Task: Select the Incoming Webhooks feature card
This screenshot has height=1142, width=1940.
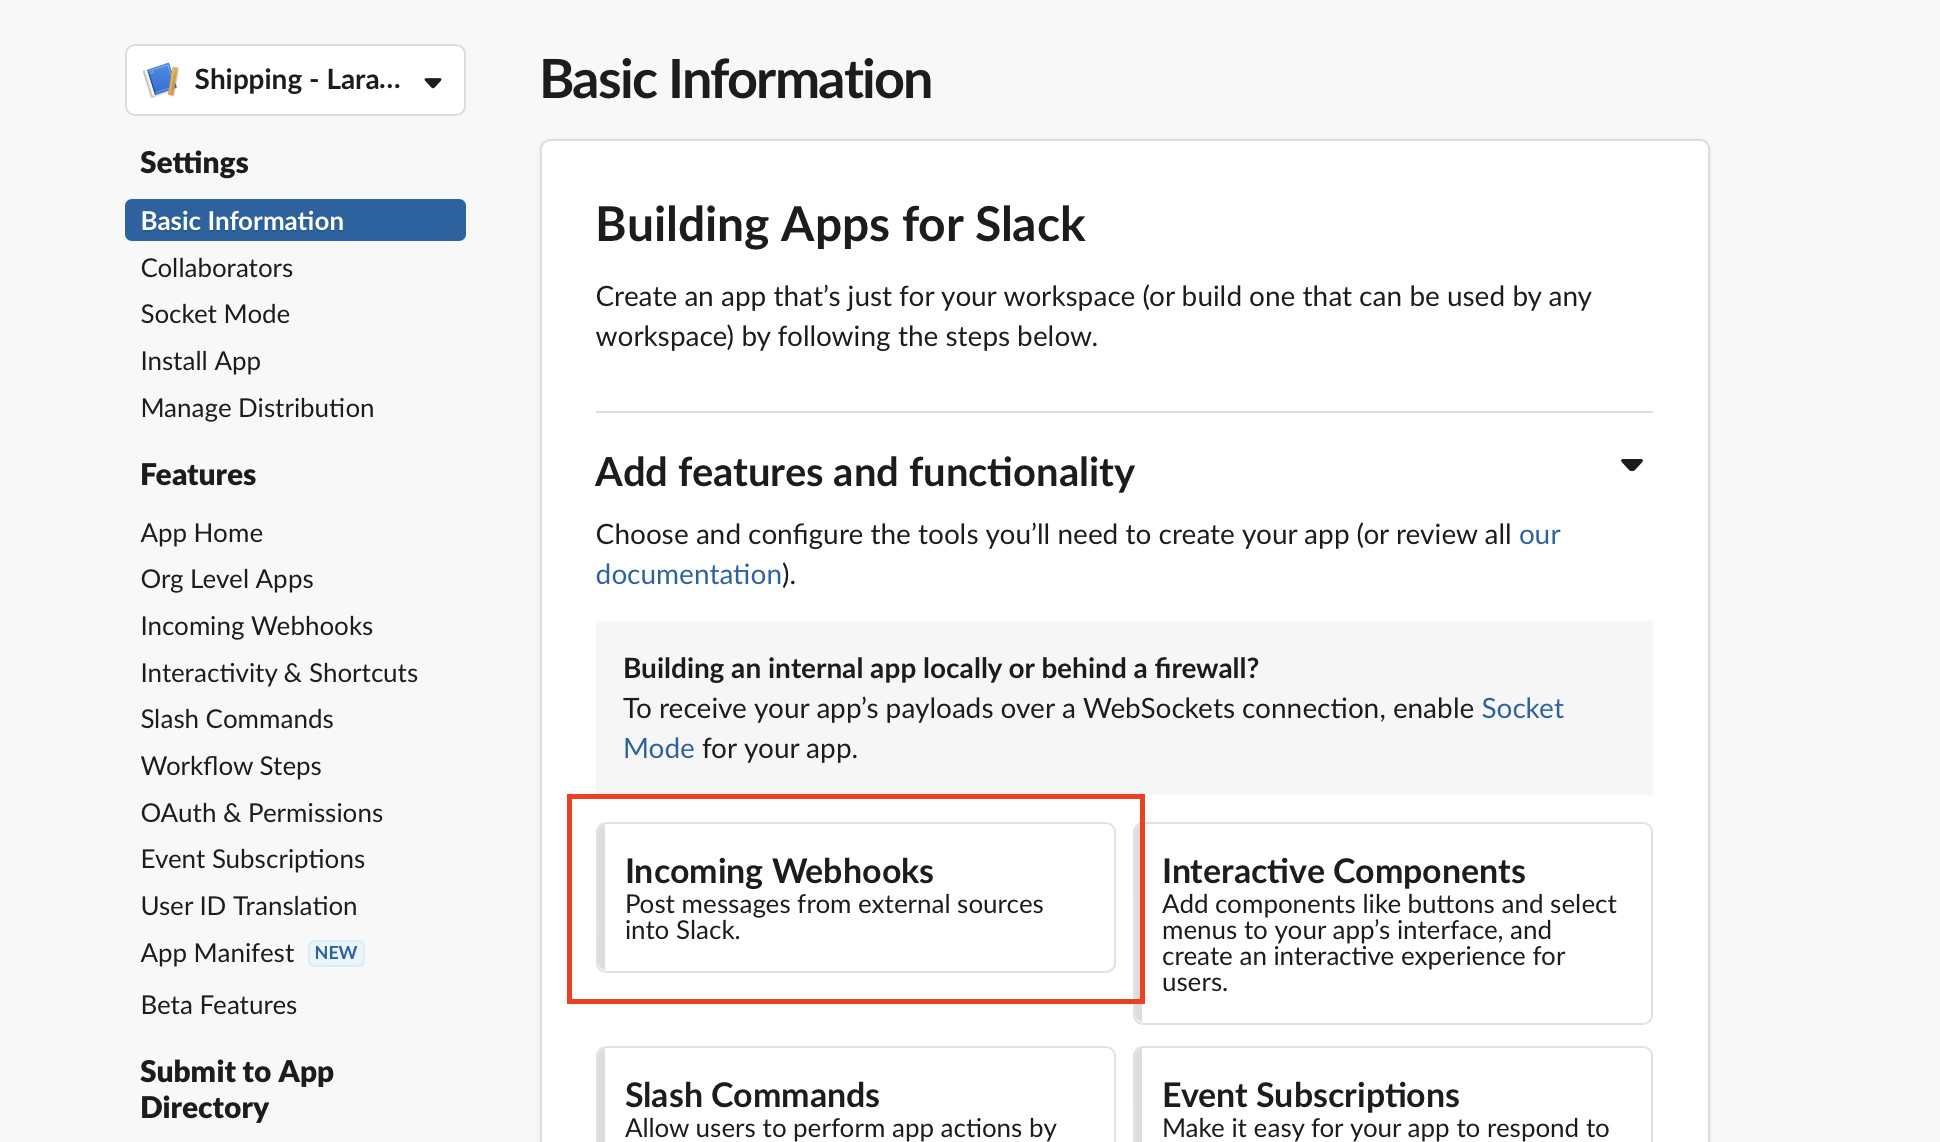Action: [855, 897]
